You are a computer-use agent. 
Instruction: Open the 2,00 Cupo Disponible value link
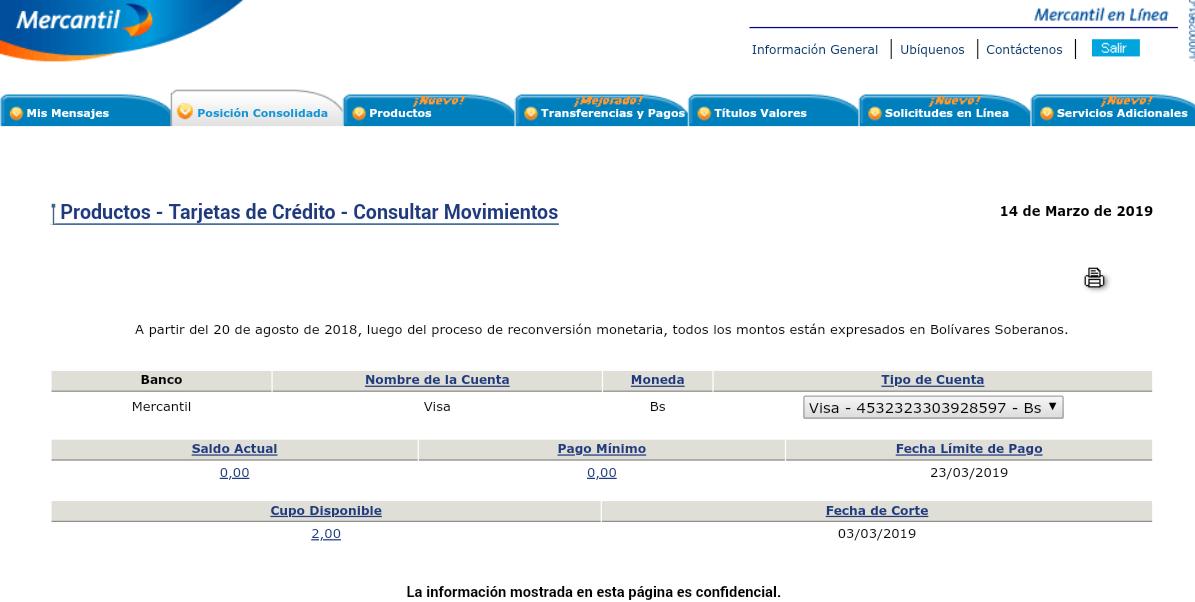[x=326, y=534]
